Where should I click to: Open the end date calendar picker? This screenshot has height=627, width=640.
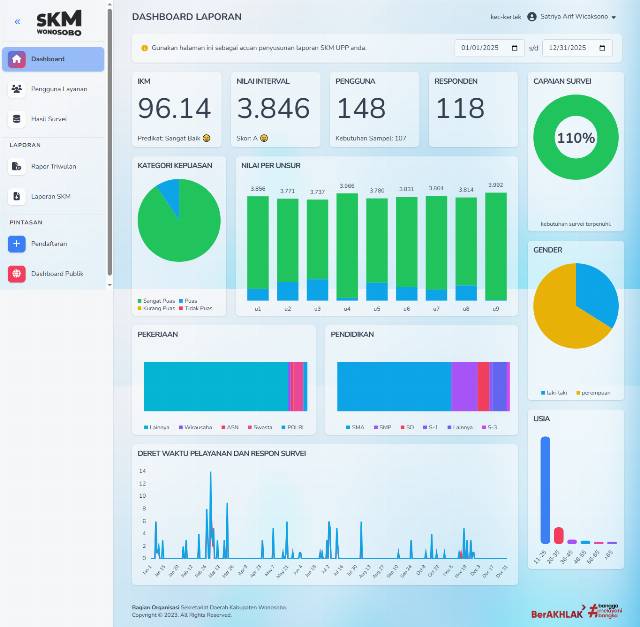(x=602, y=48)
